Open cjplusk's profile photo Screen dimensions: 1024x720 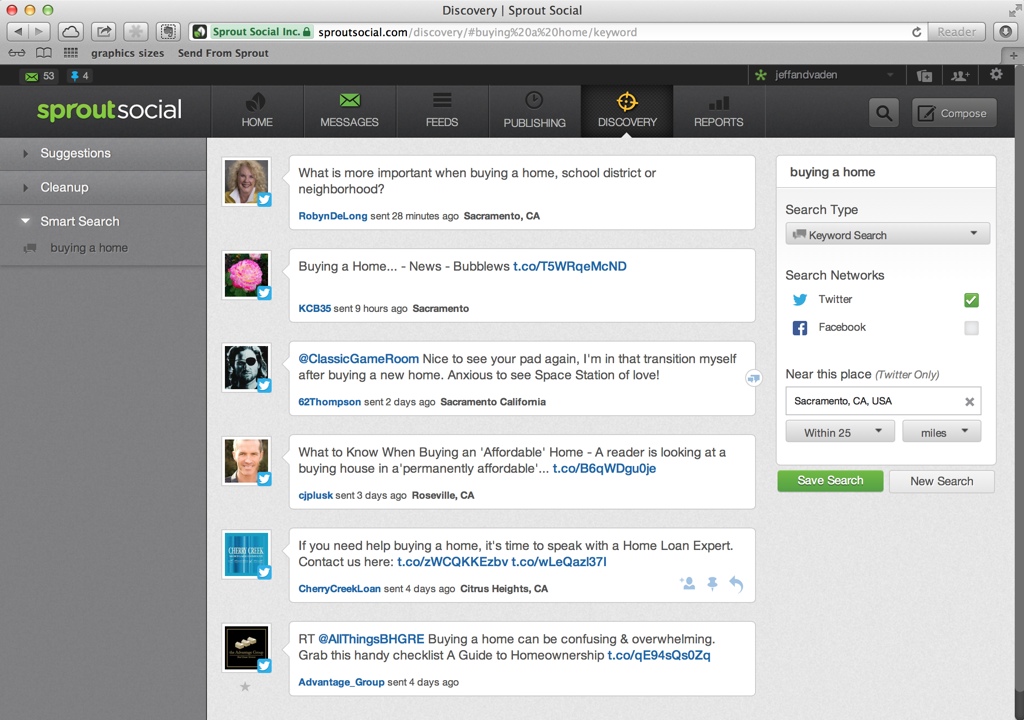coord(246,461)
